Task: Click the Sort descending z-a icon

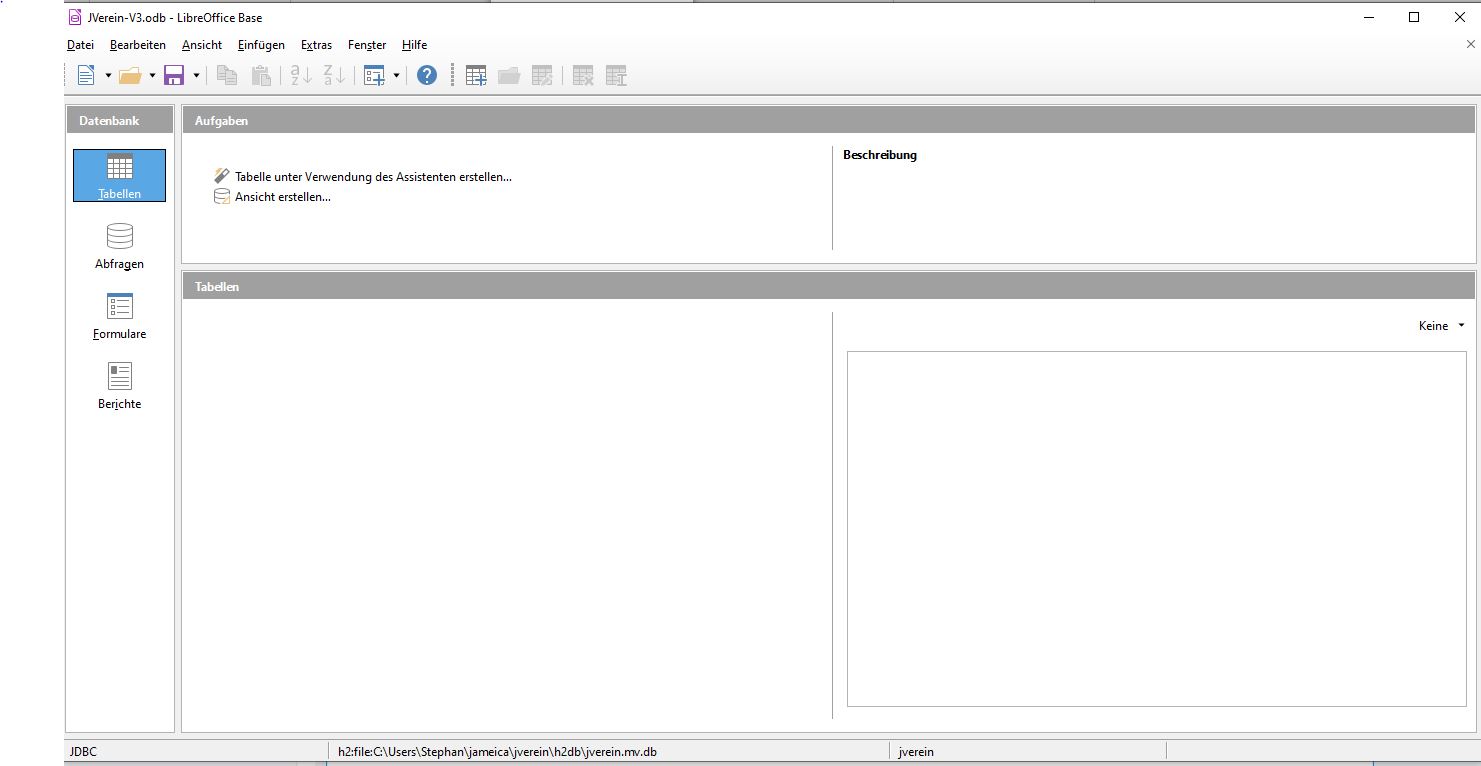Action: tap(335, 75)
